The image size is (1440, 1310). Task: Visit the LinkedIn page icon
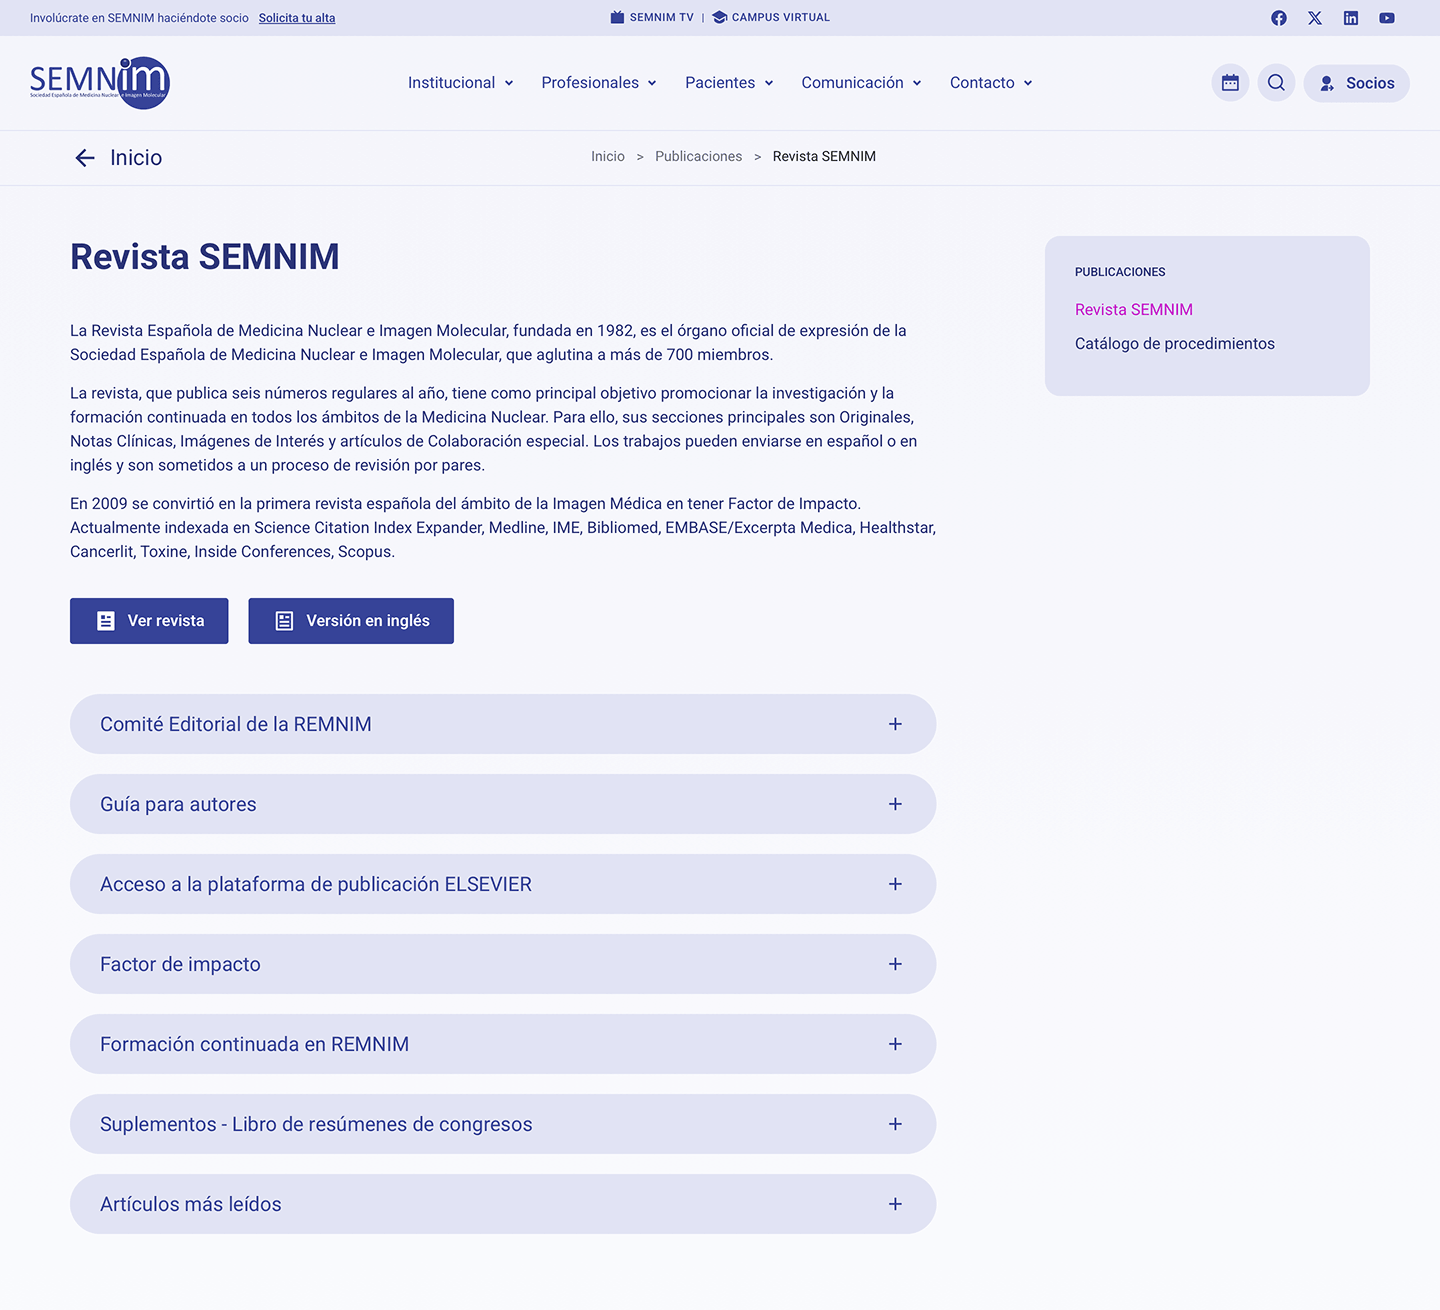tap(1350, 18)
